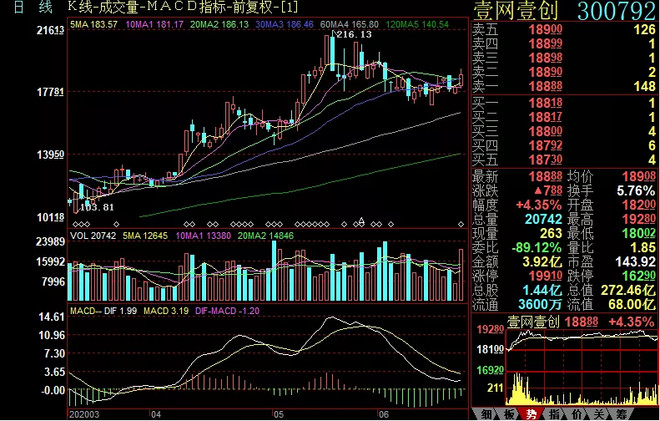Click the 量比 value 1.85
The image size is (660, 421).
click(x=642, y=248)
